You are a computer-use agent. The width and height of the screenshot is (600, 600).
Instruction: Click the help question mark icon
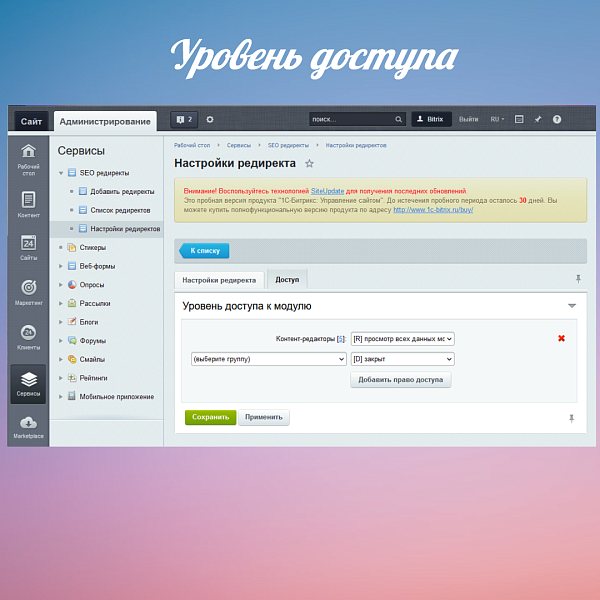[557, 119]
